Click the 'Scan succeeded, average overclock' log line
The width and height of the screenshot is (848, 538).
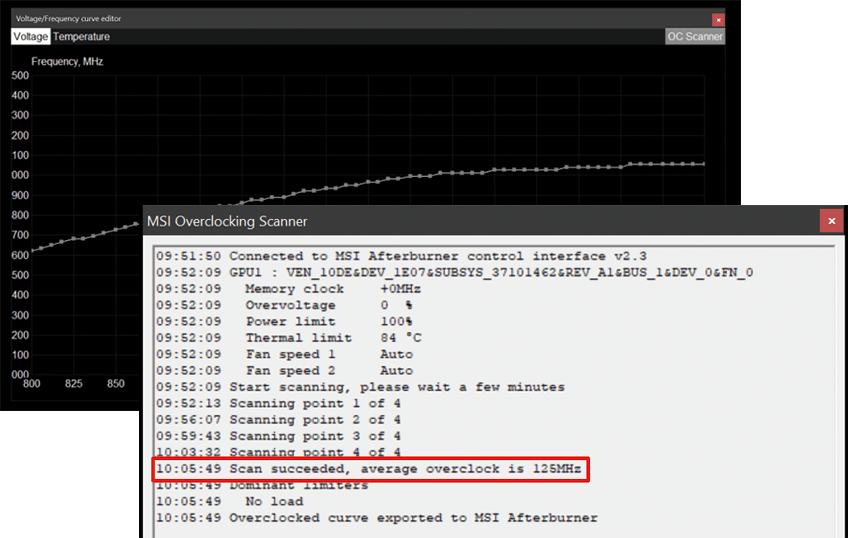pos(370,469)
